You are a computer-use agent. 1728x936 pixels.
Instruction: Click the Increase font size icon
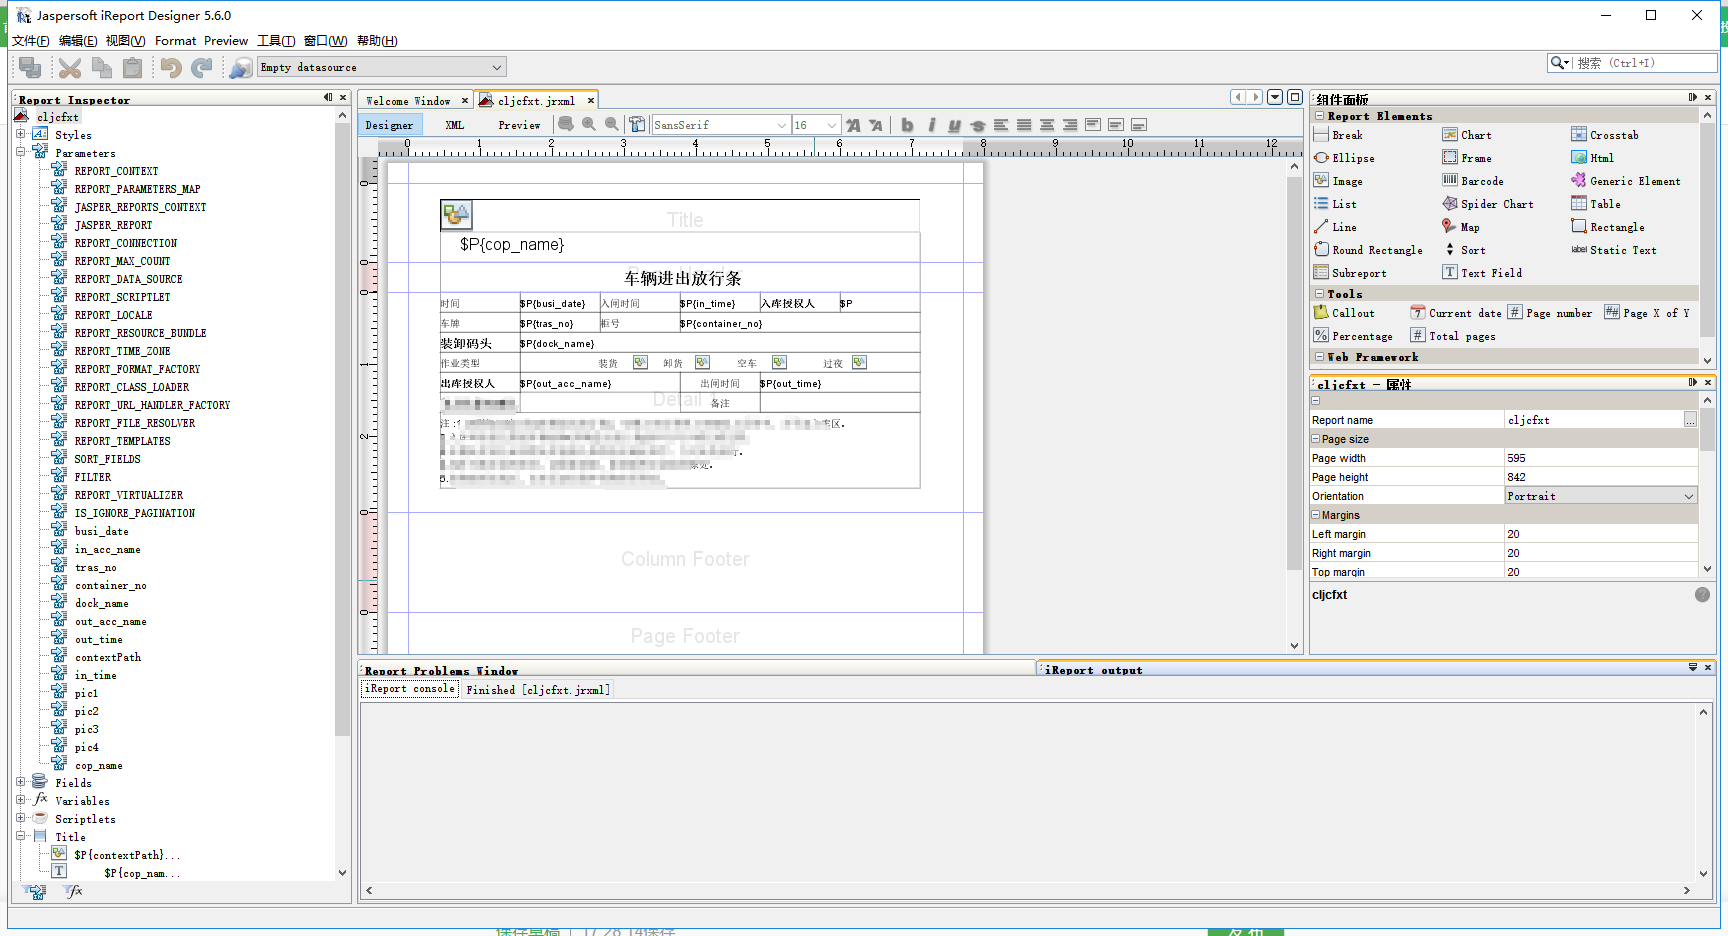click(853, 125)
